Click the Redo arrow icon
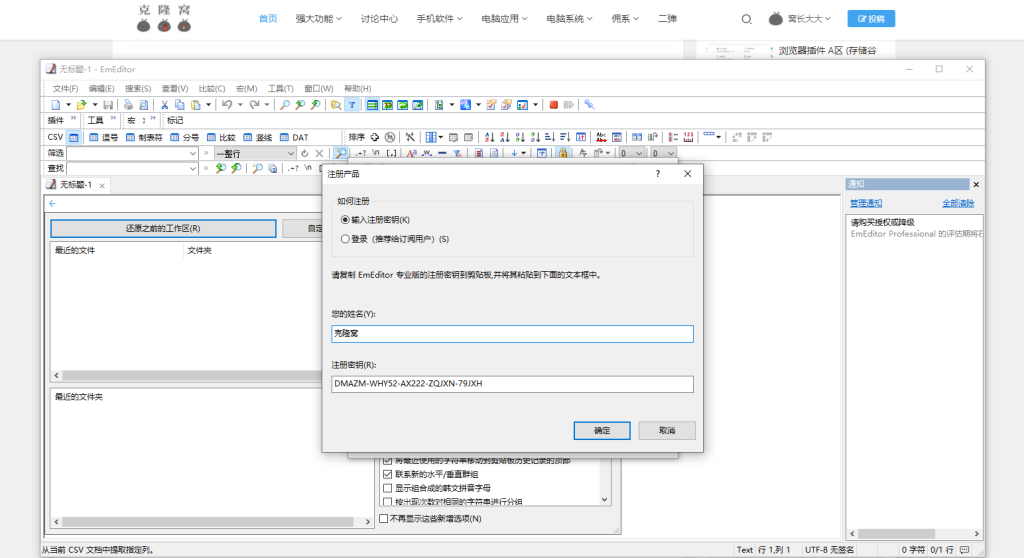1024x558 pixels. 254,105
